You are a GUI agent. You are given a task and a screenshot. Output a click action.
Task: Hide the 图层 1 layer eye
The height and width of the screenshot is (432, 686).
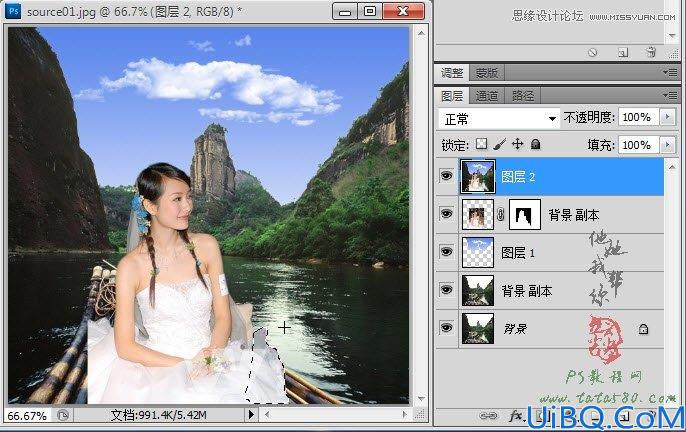pos(446,252)
